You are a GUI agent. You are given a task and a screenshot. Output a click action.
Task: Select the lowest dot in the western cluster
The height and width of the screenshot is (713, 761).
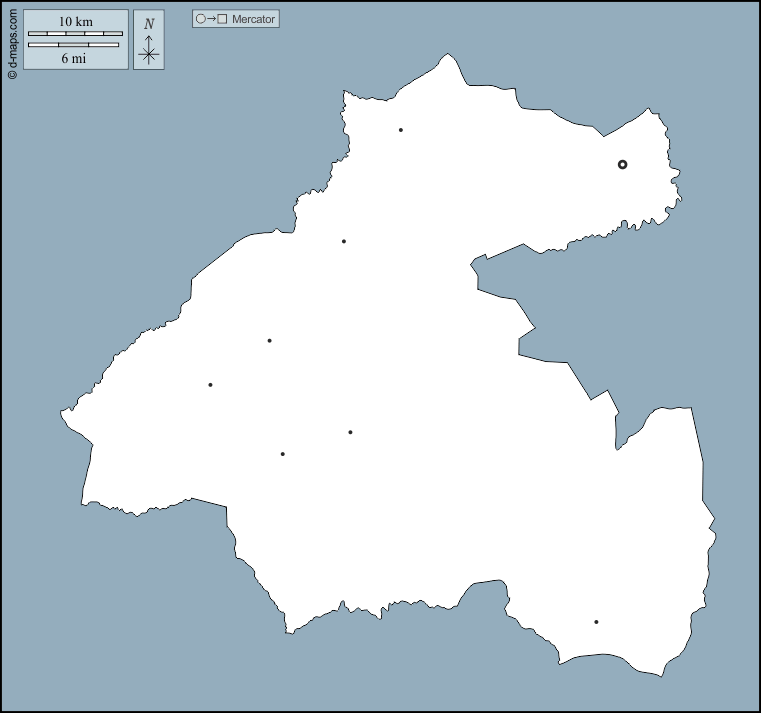(x=283, y=454)
